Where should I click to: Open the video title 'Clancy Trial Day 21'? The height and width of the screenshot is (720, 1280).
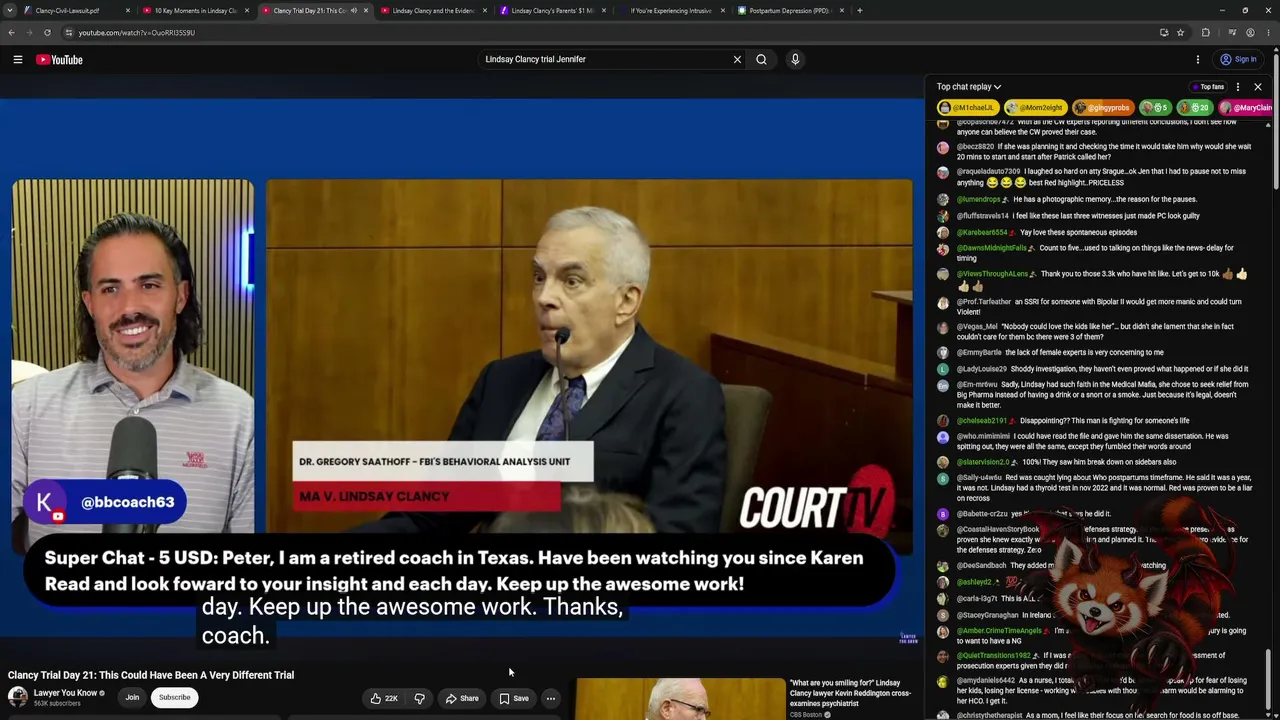[x=151, y=675]
